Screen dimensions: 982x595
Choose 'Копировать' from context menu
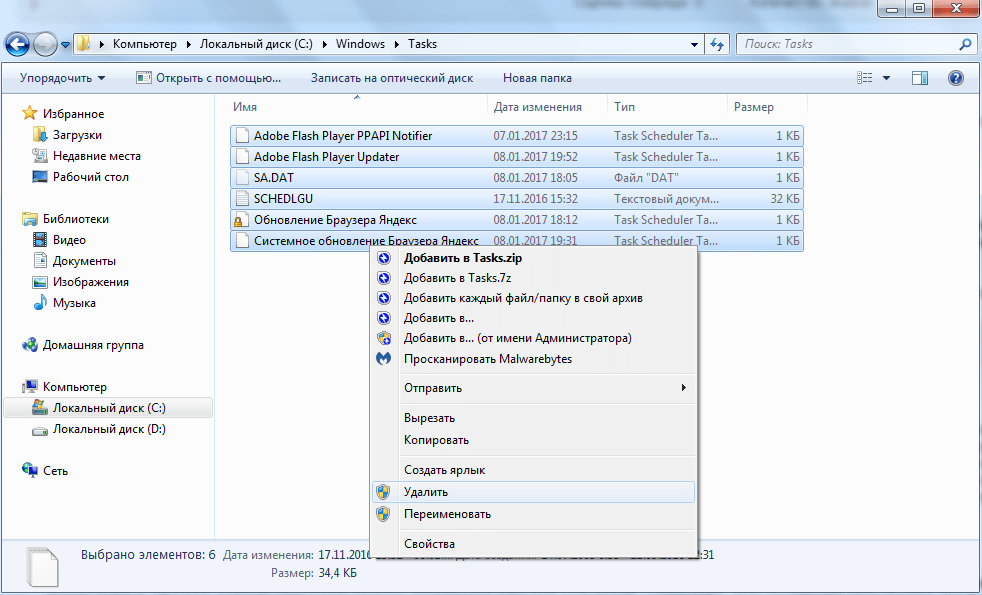tap(534, 440)
